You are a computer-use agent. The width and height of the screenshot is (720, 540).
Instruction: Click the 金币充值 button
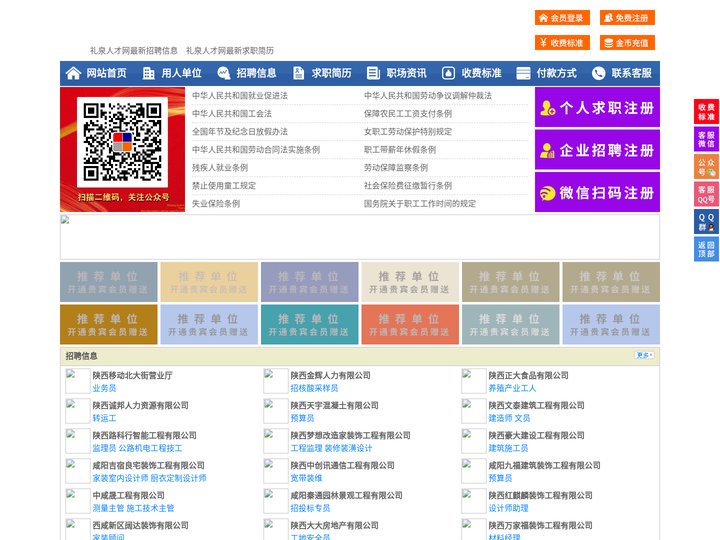(x=627, y=43)
